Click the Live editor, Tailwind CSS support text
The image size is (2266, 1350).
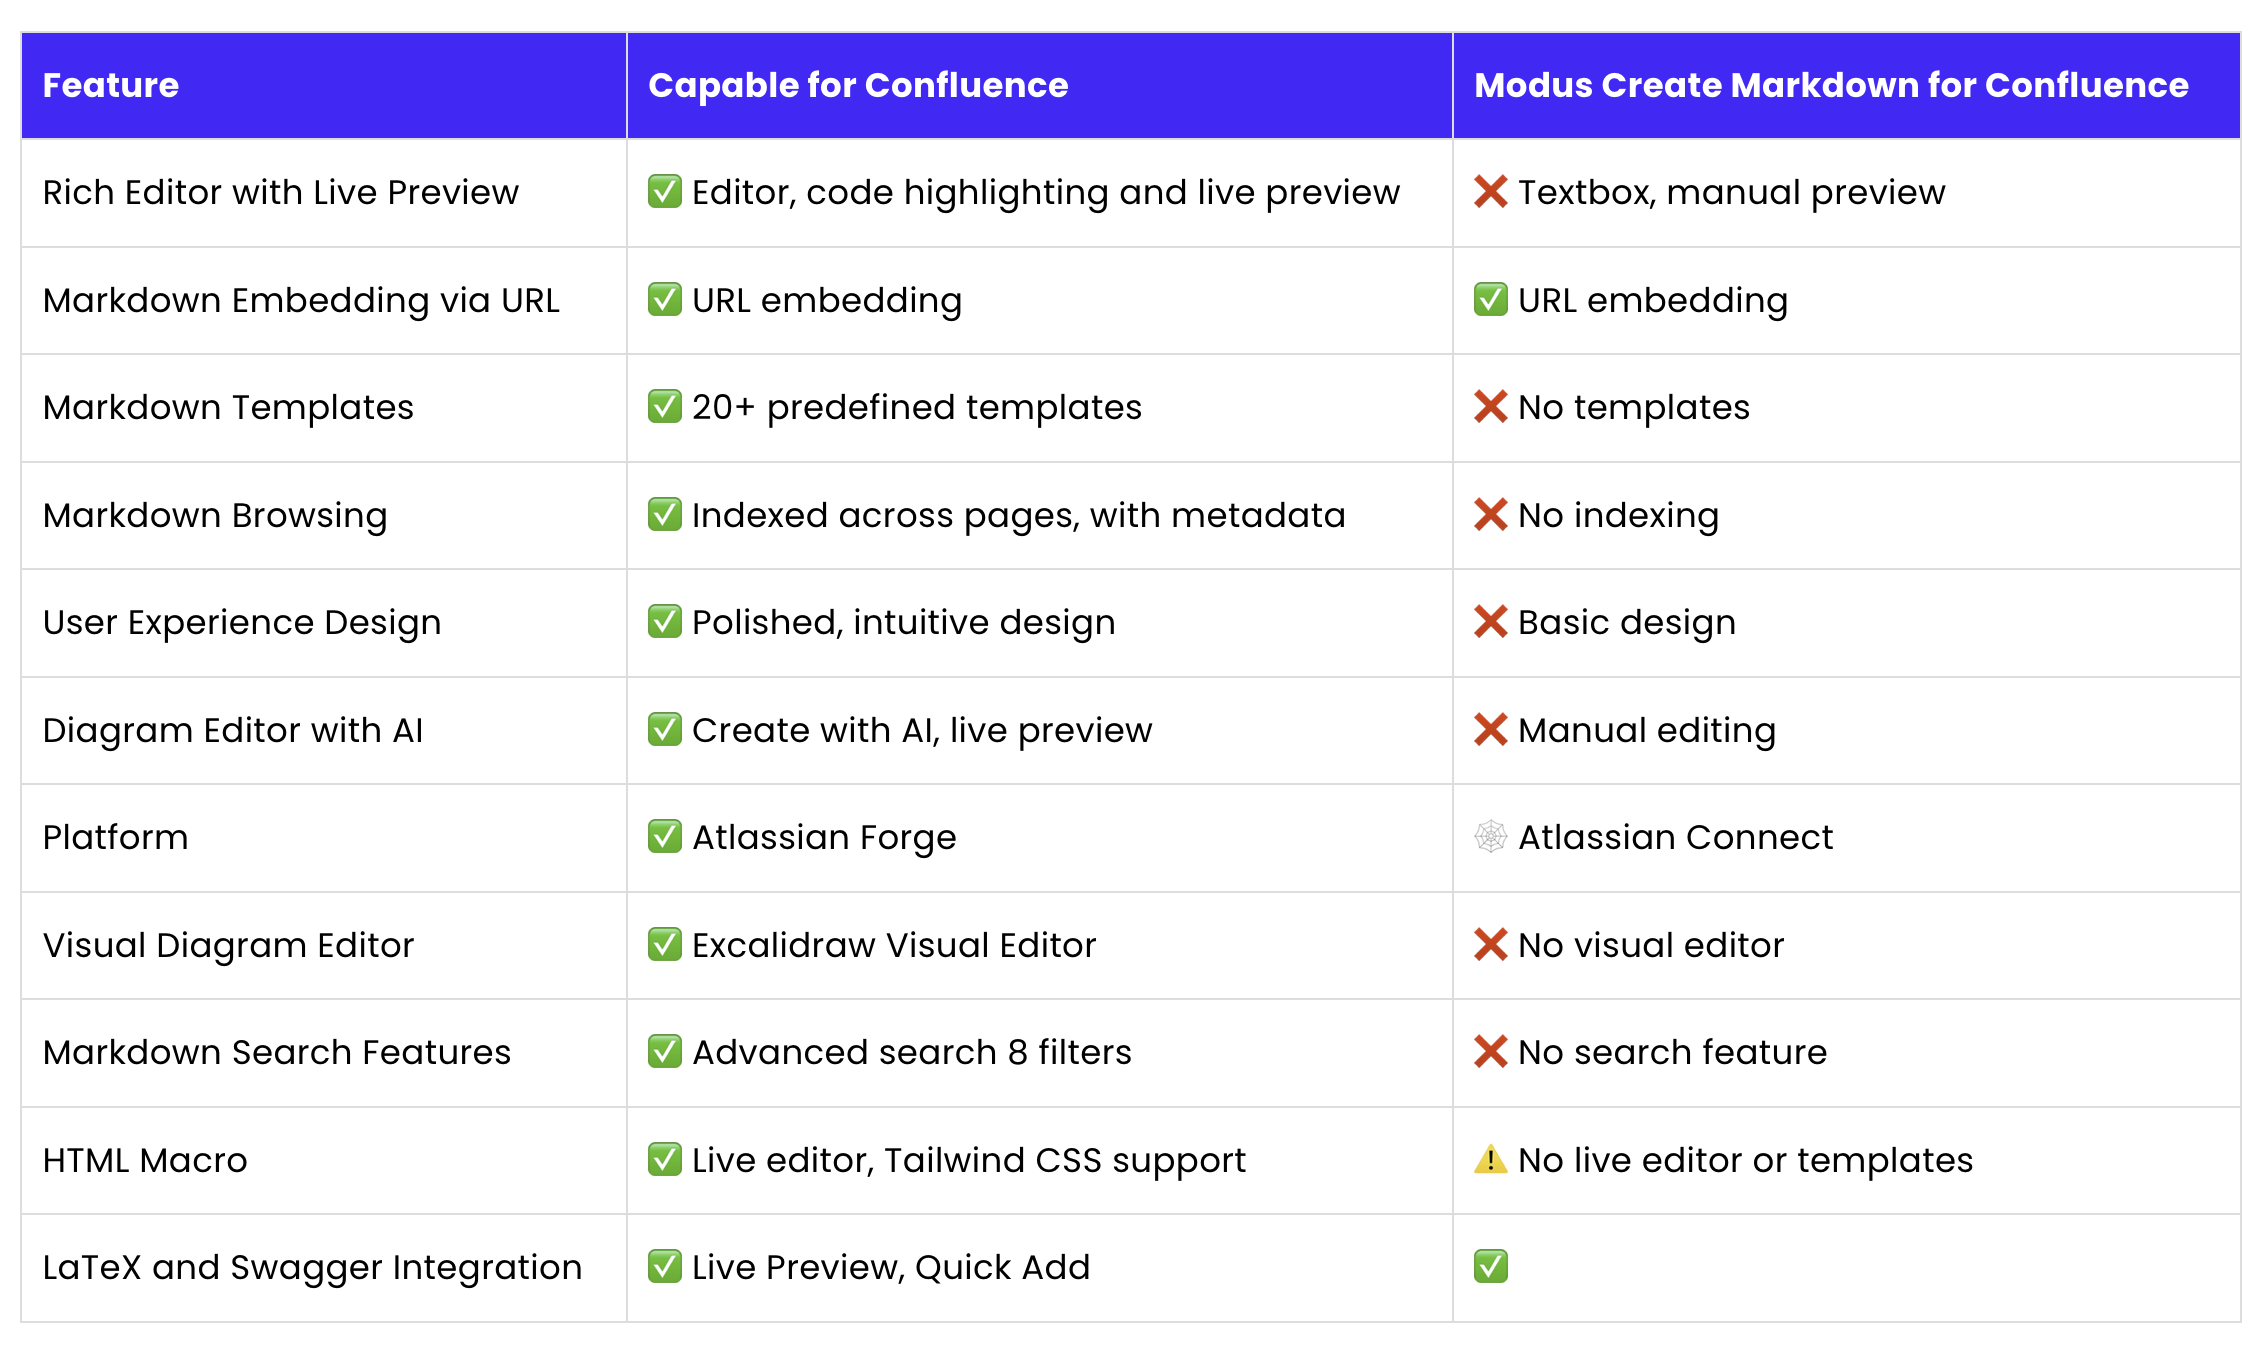968,1161
